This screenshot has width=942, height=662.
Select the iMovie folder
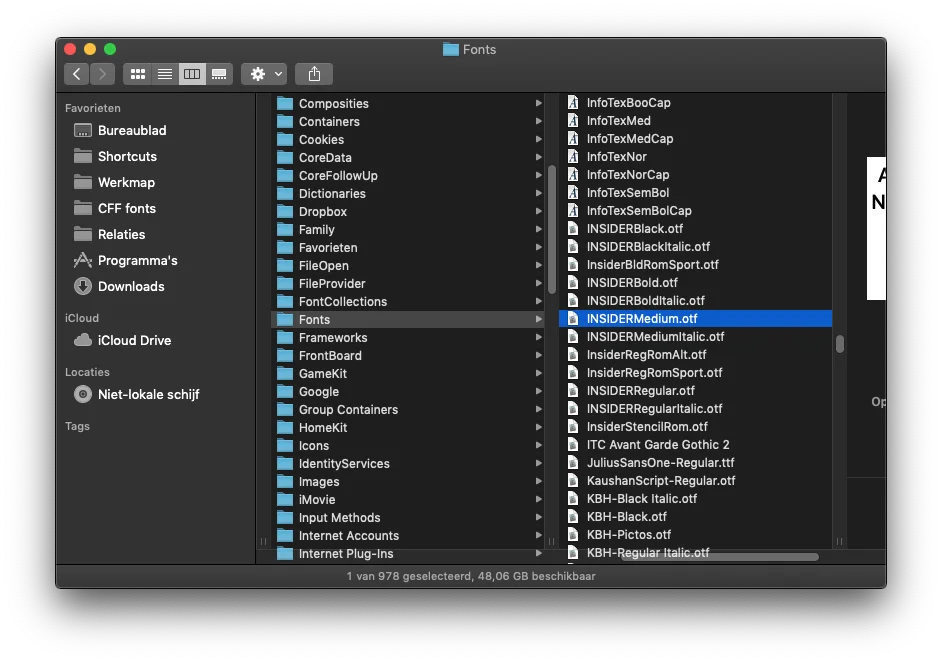coord(409,500)
